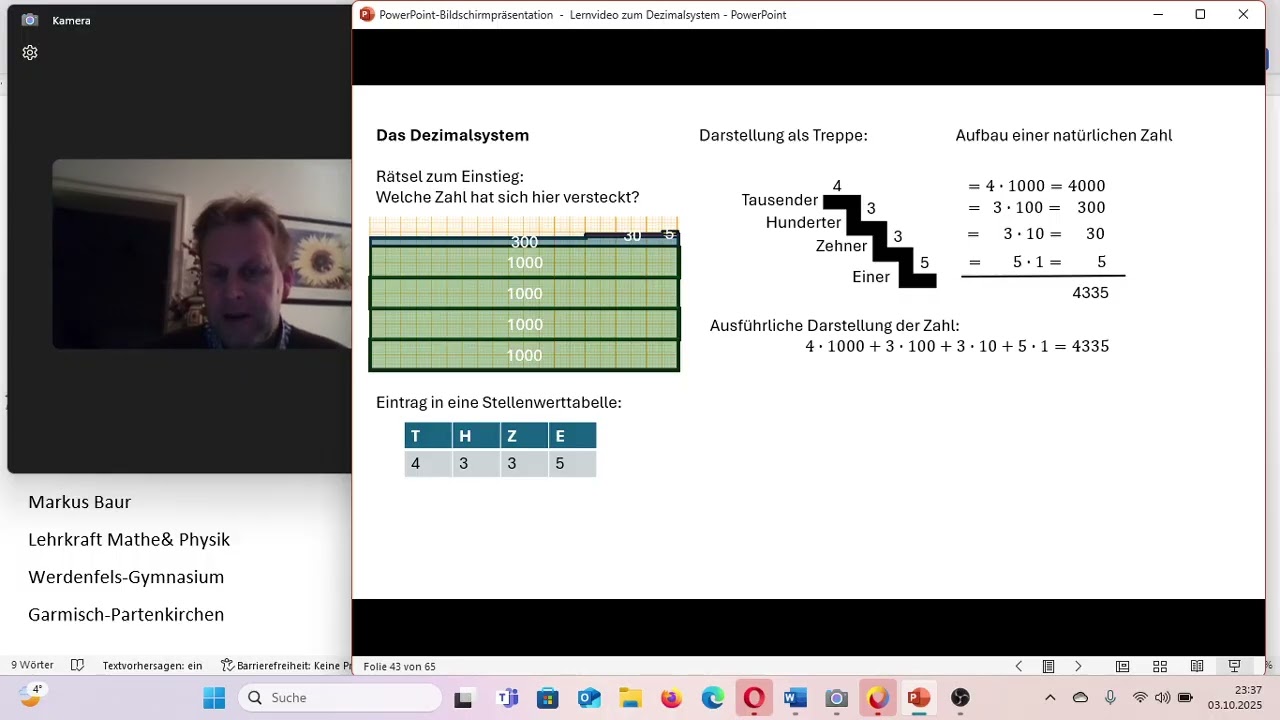Click 'Textvorhersagen: ein' in Word status bar
1280x720 pixels.
click(x=152, y=665)
